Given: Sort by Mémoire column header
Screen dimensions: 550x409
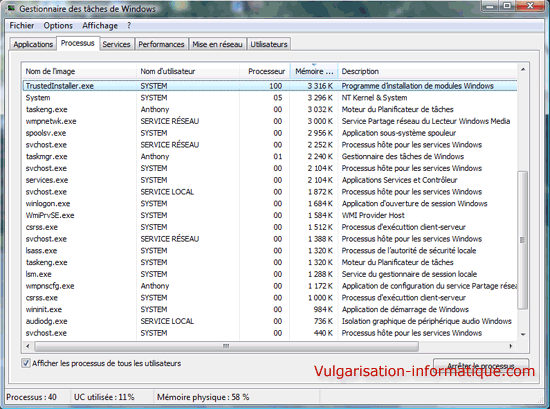Looking at the screenshot, I should [x=314, y=71].
